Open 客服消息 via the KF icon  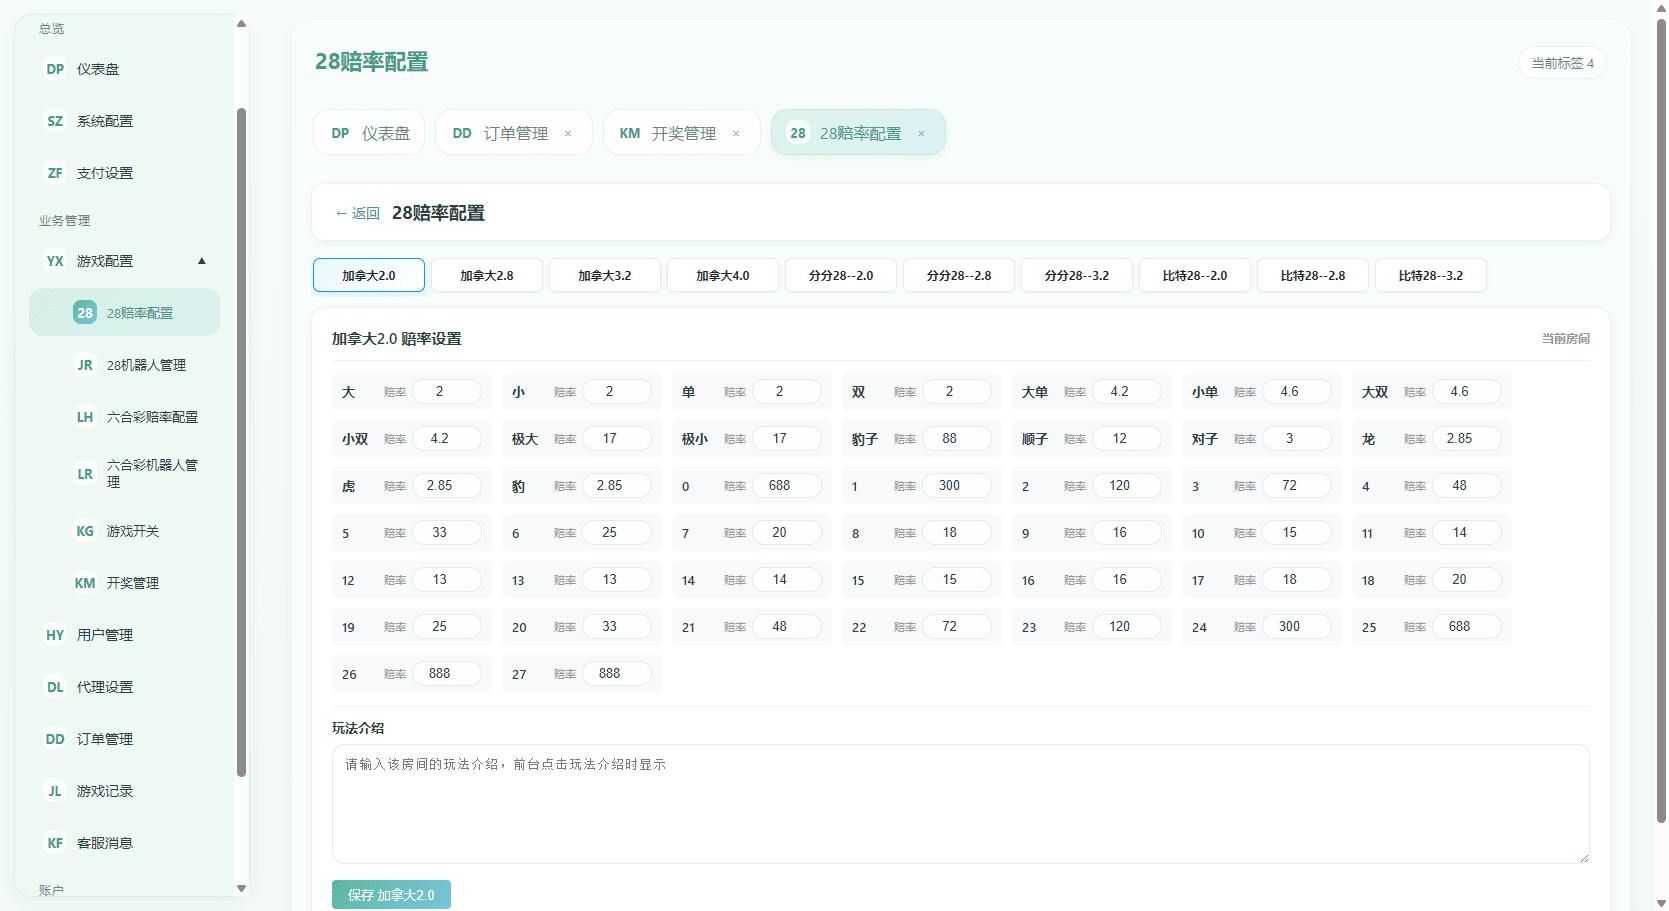tap(55, 843)
